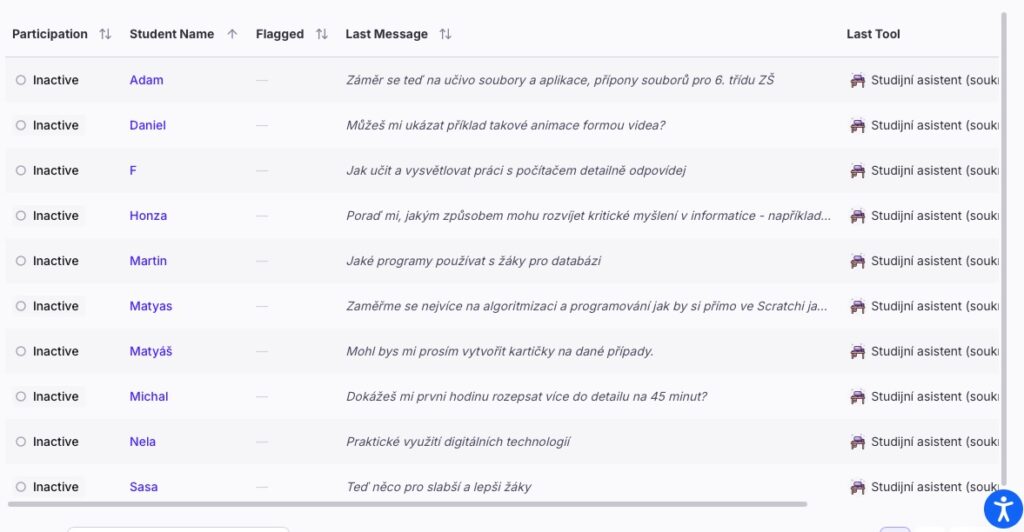Click the assistant icon in Sasa's row

pyautogui.click(x=857, y=487)
